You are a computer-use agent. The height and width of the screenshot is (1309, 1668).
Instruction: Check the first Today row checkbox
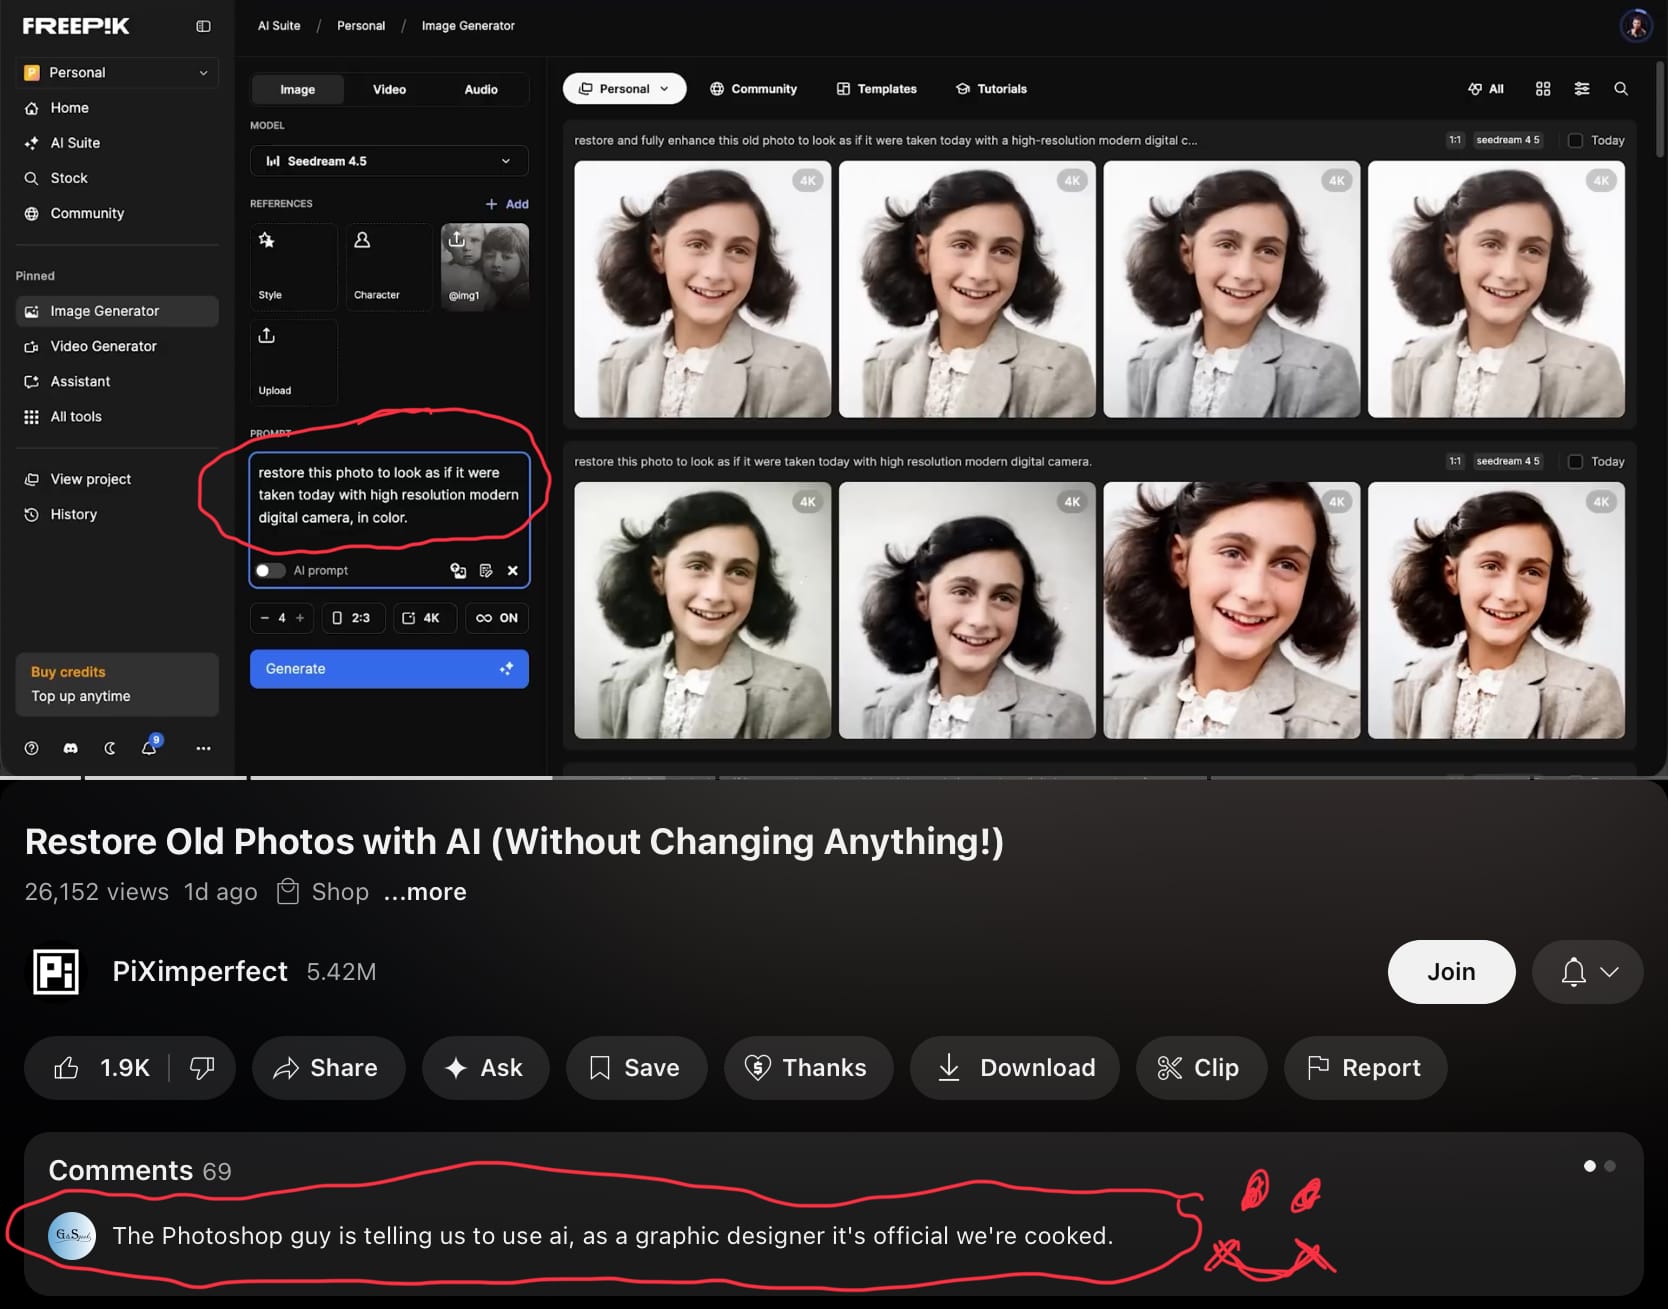coord(1575,141)
